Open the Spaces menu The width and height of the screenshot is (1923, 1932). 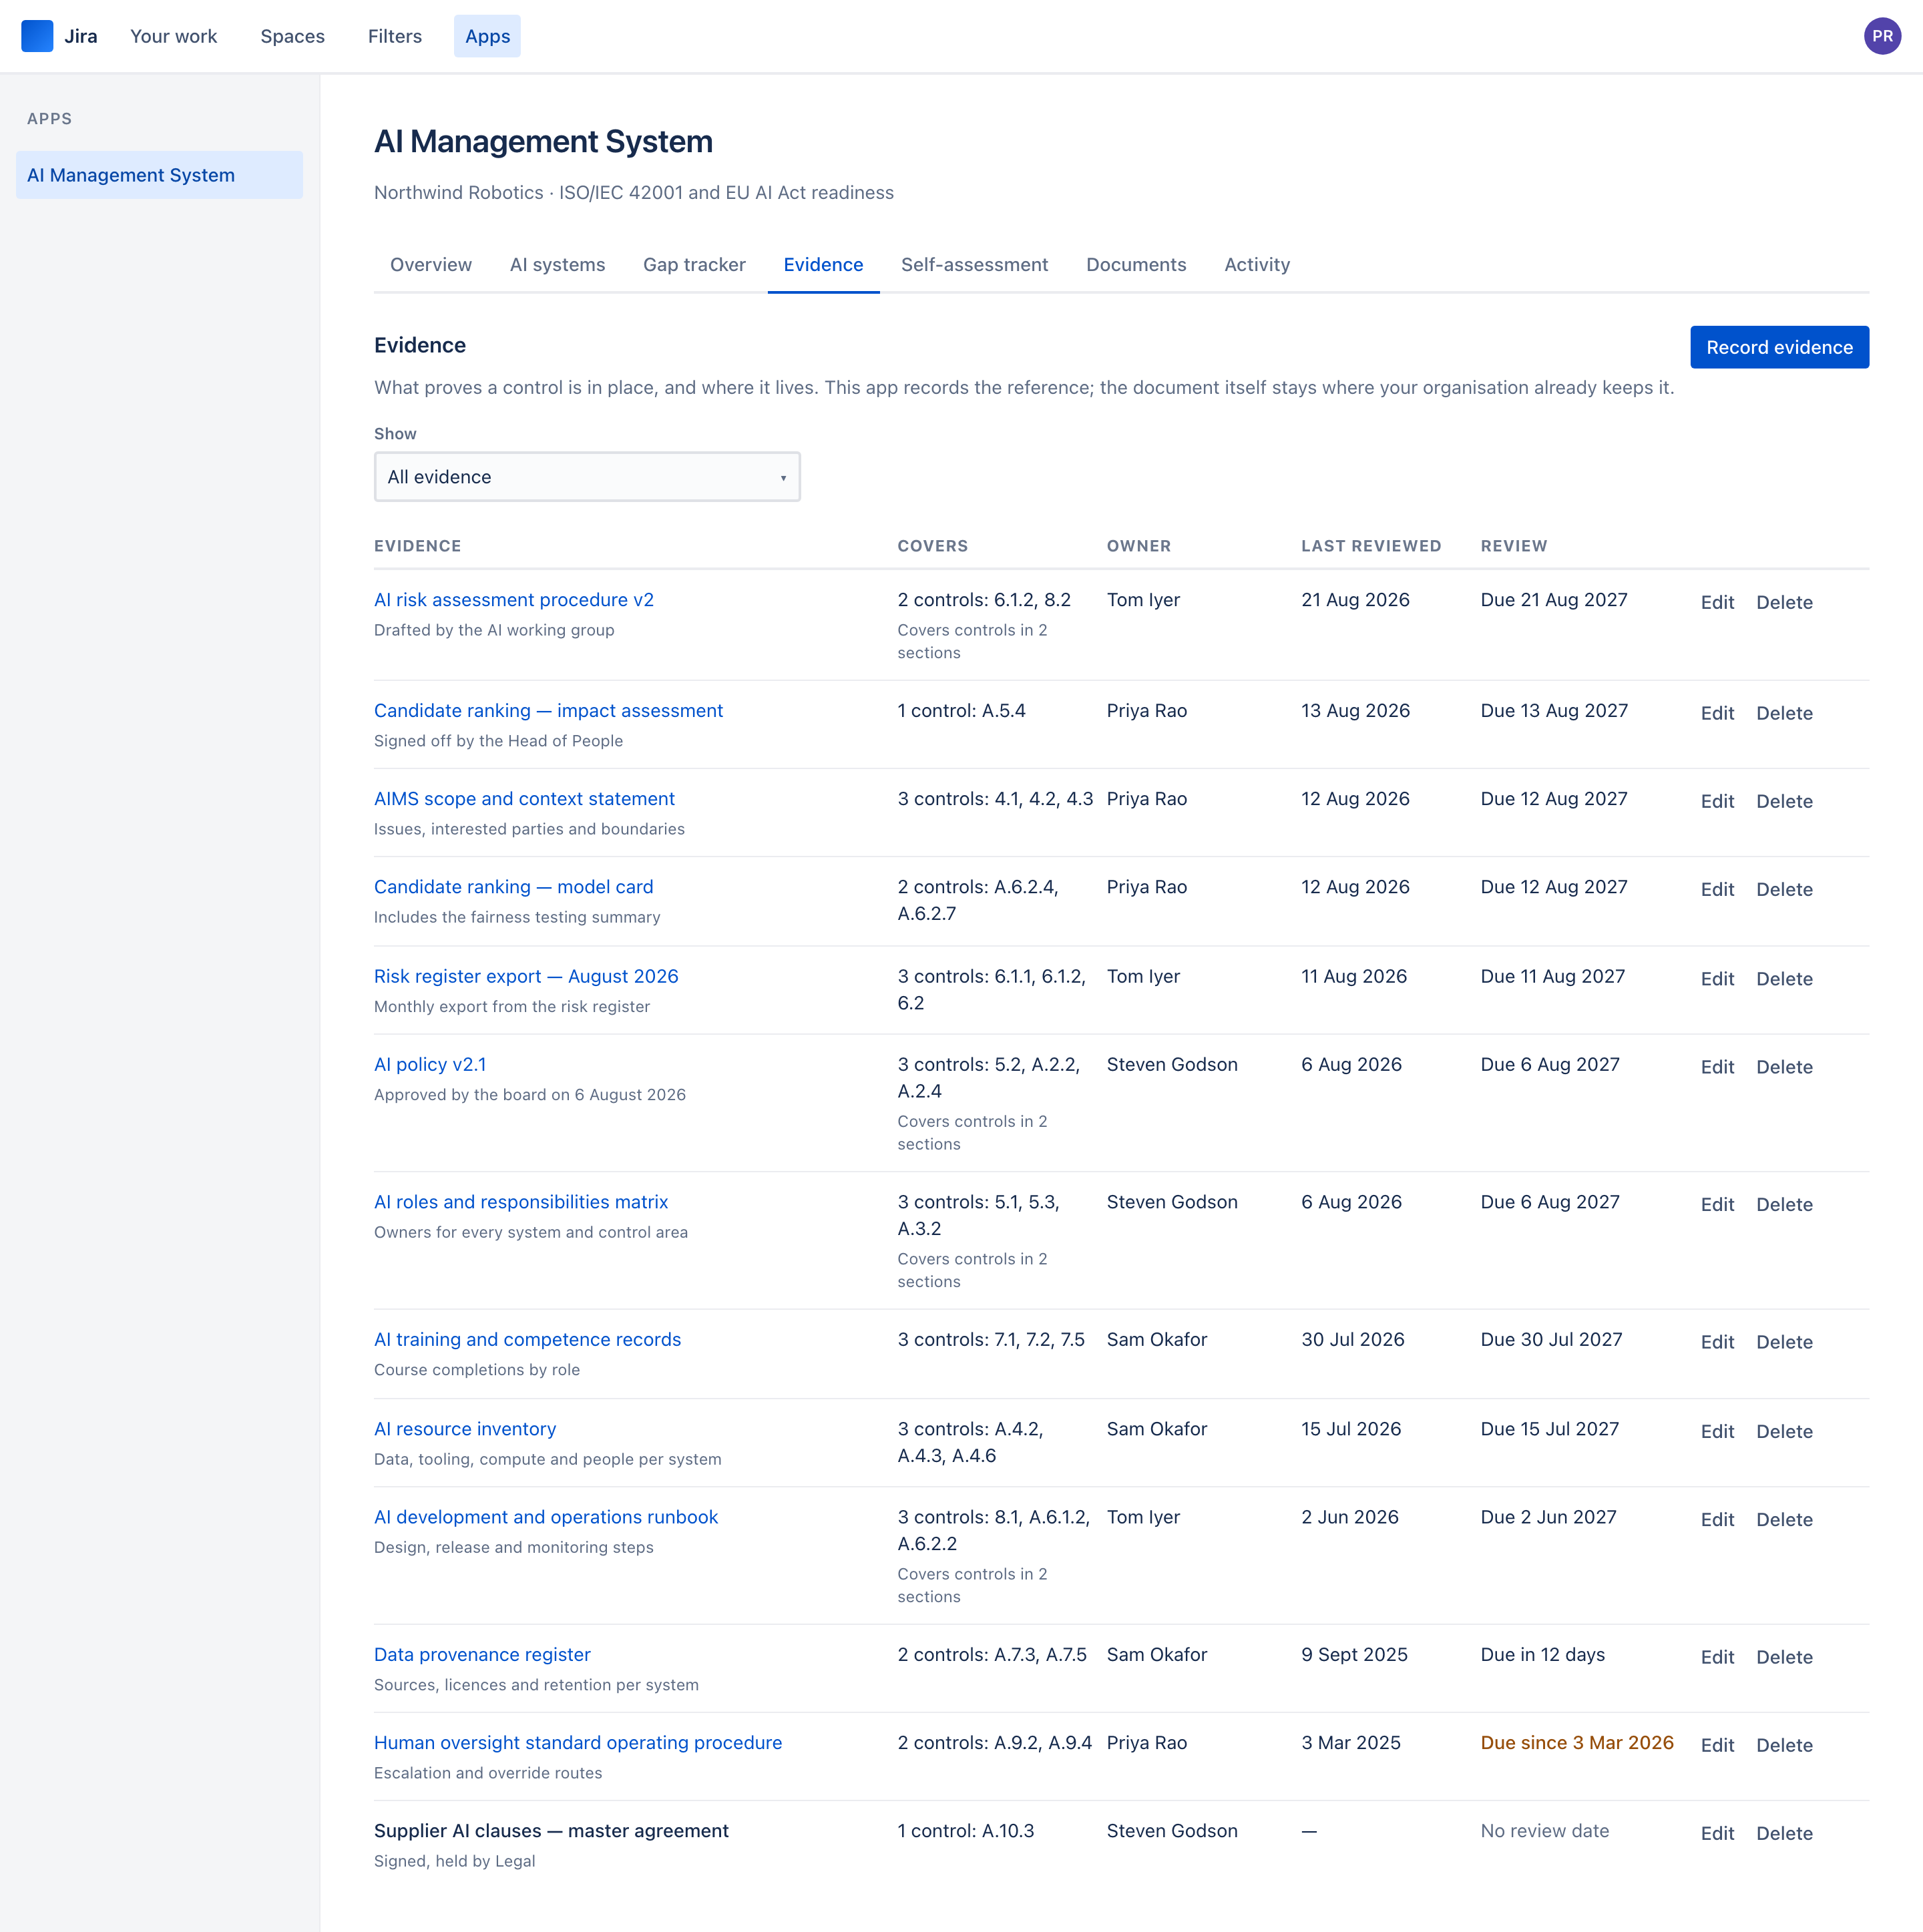point(292,36)
